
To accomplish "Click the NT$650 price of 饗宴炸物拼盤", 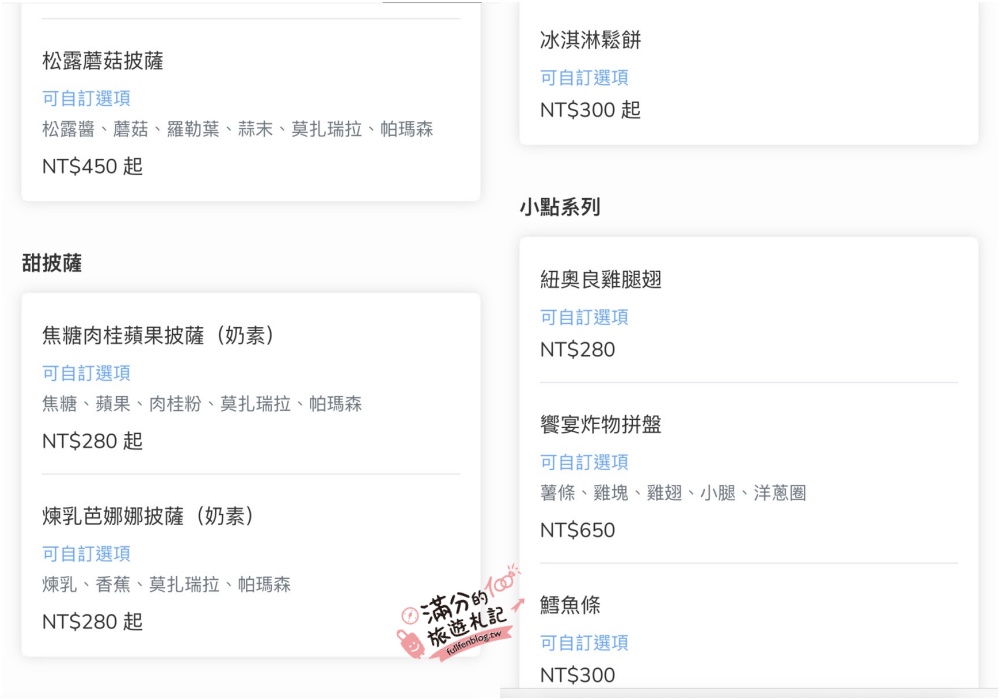I will [x=577, y=530].
